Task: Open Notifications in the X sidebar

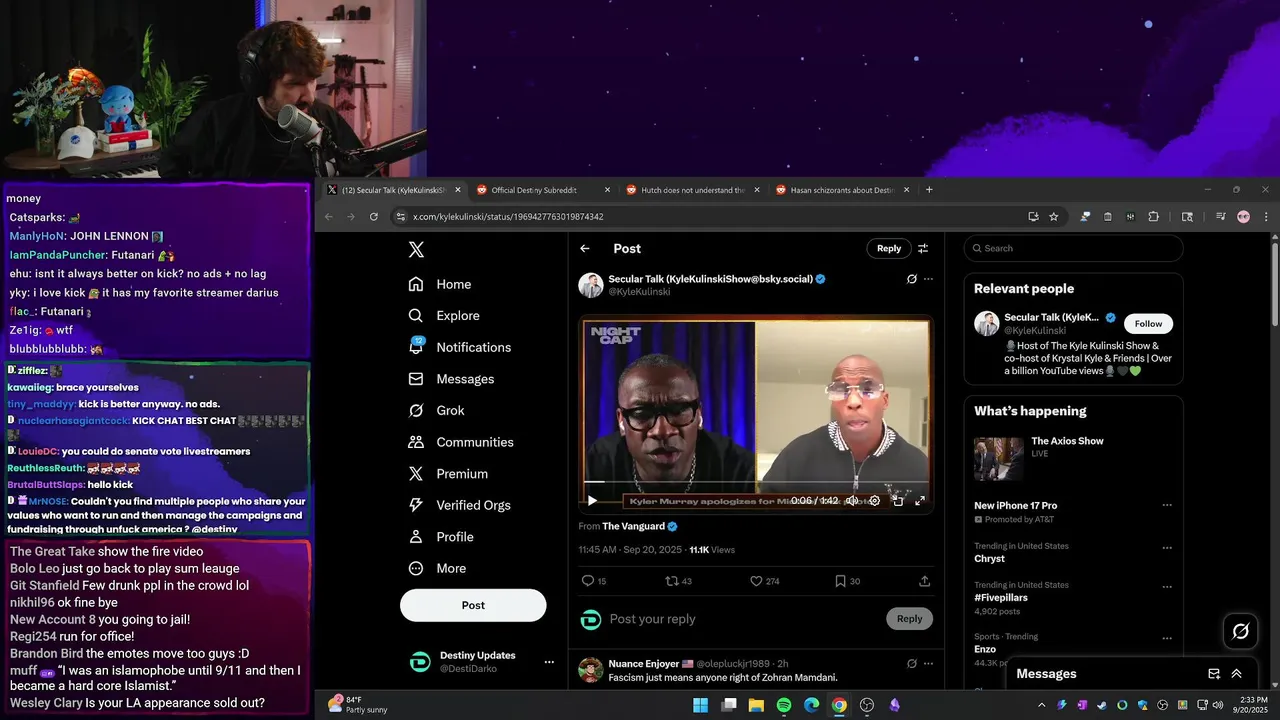Action: pyautogui.click(x=460, y=347)
